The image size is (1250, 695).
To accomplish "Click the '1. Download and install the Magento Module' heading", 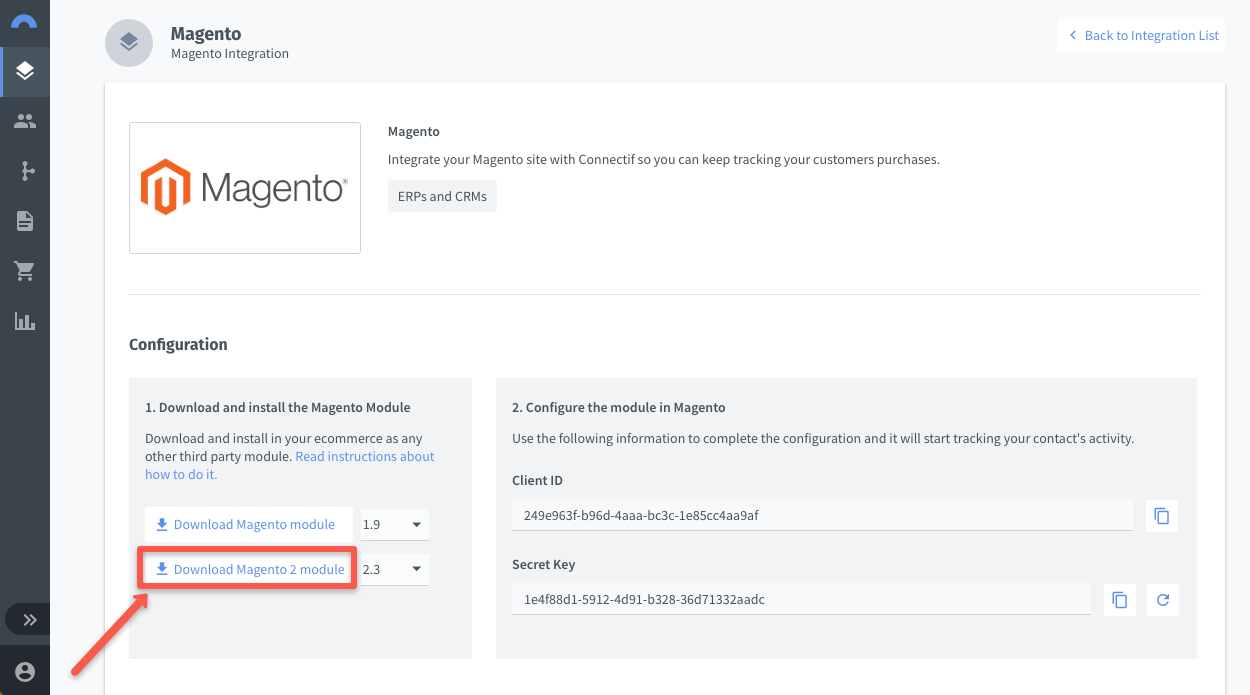I will coord(278,407).
